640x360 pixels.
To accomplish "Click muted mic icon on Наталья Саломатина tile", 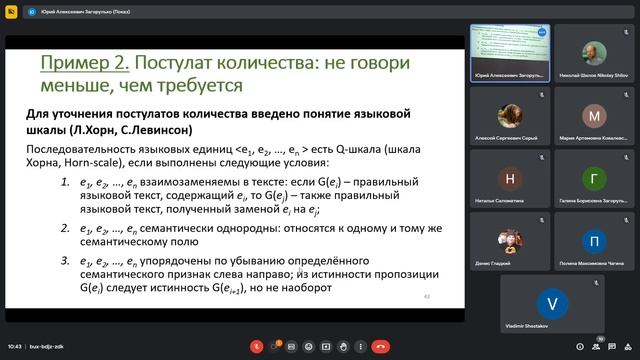I will point(542,158).
